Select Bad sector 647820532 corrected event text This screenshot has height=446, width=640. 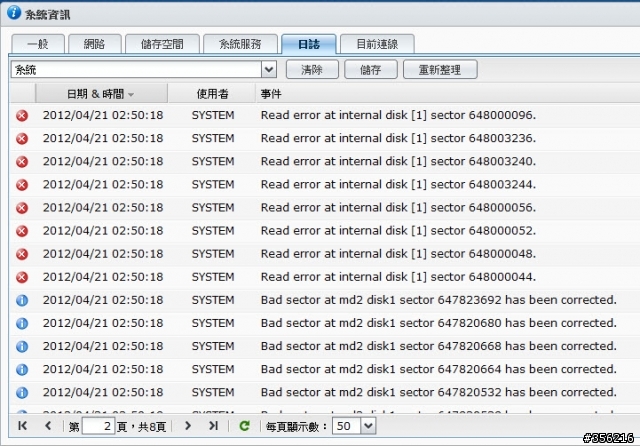[439, 393]
